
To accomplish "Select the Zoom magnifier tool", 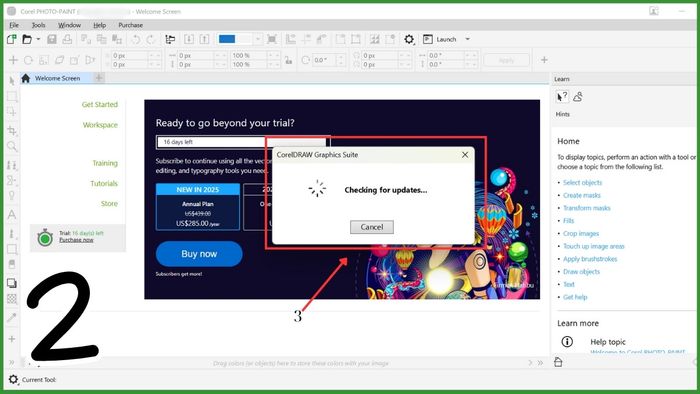I will coord(12,146).
